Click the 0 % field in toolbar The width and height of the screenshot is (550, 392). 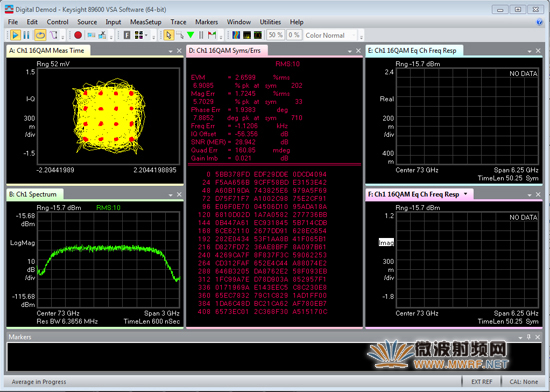pos(294,35)
